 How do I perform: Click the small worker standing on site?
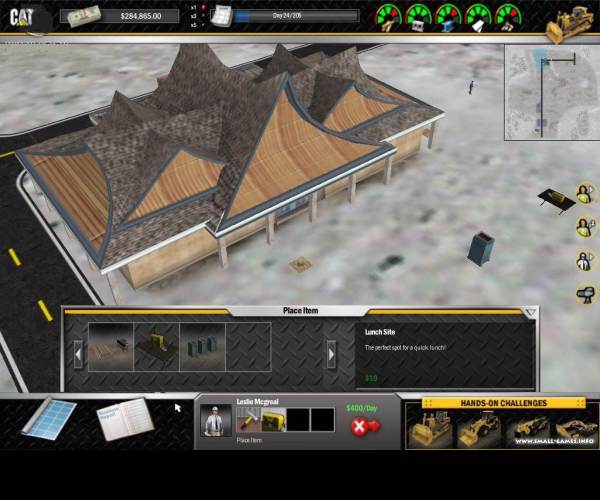[x=471, y=88]
